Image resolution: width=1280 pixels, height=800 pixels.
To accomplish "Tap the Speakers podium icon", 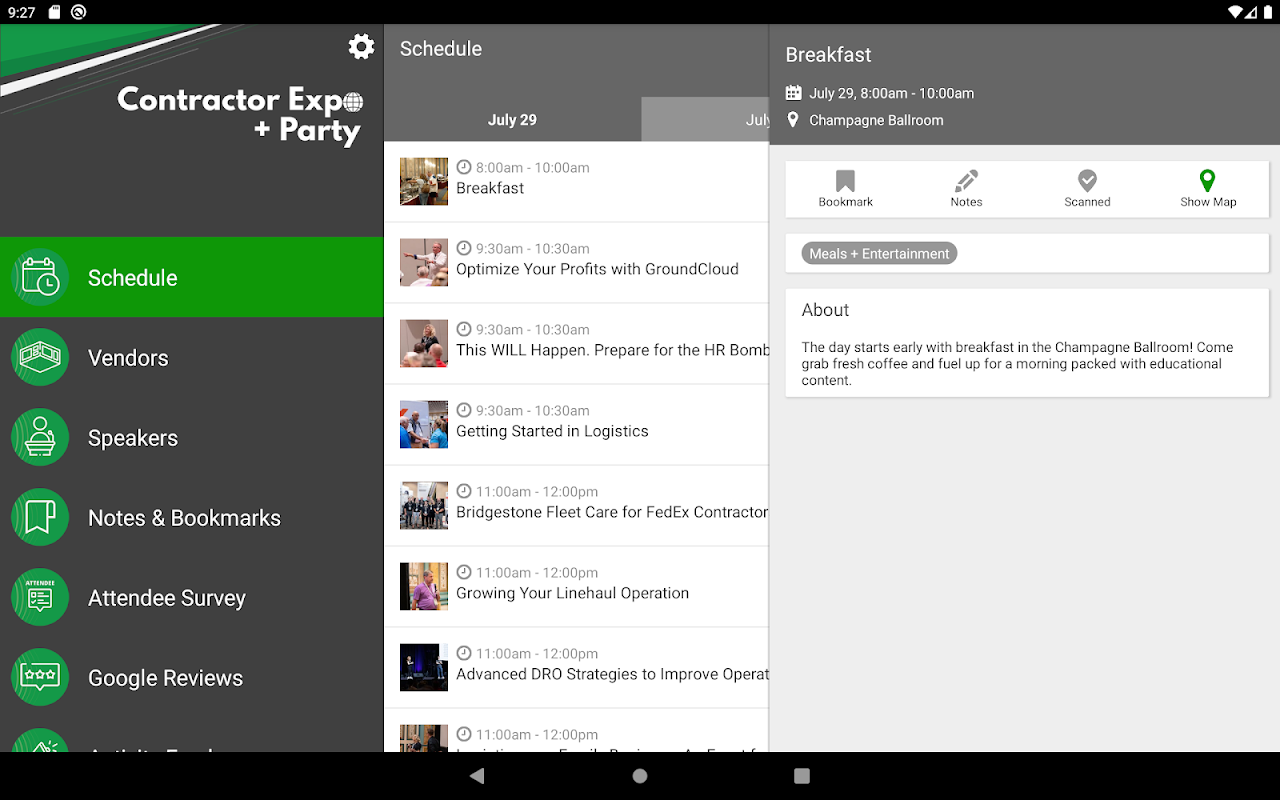I will [40, 437].
